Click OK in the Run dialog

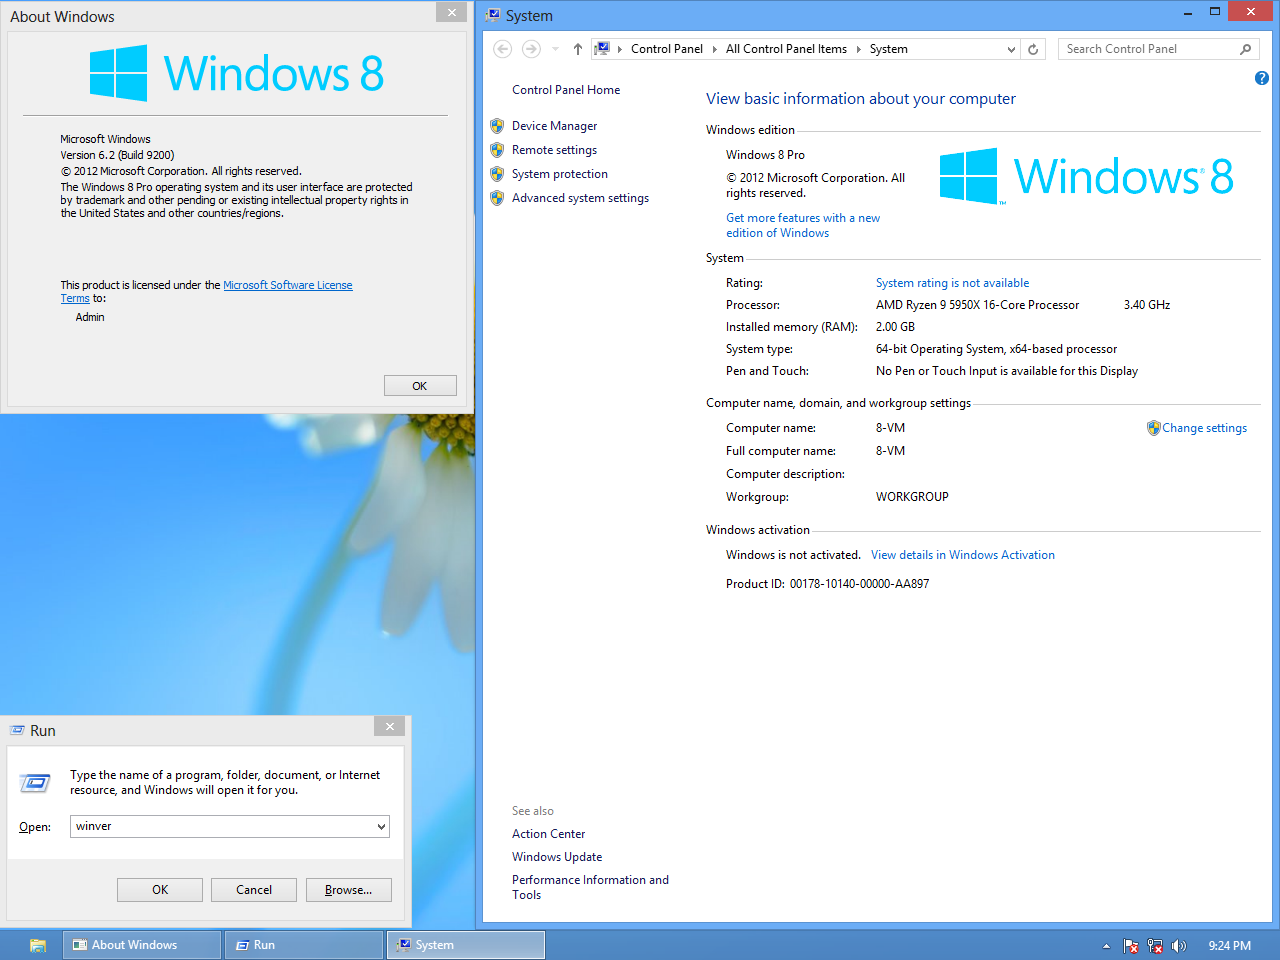pyautogui.click(x=160, y=890)
